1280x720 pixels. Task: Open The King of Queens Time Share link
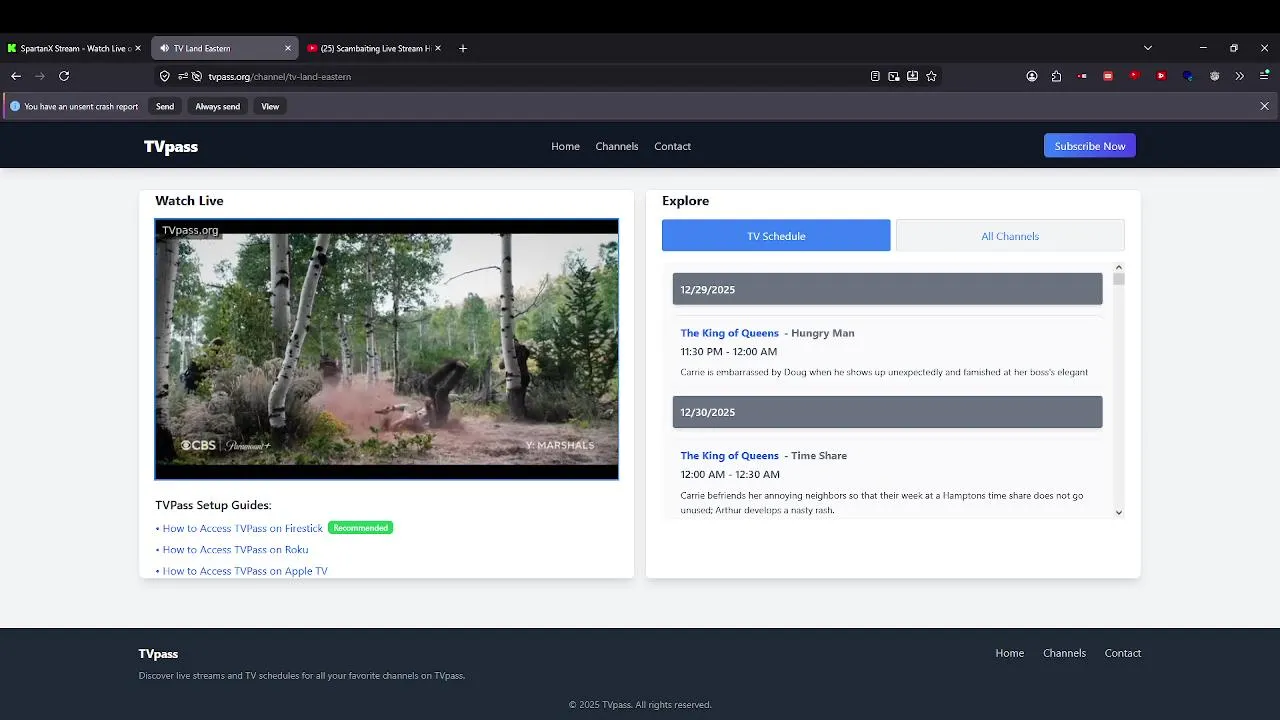729,456
